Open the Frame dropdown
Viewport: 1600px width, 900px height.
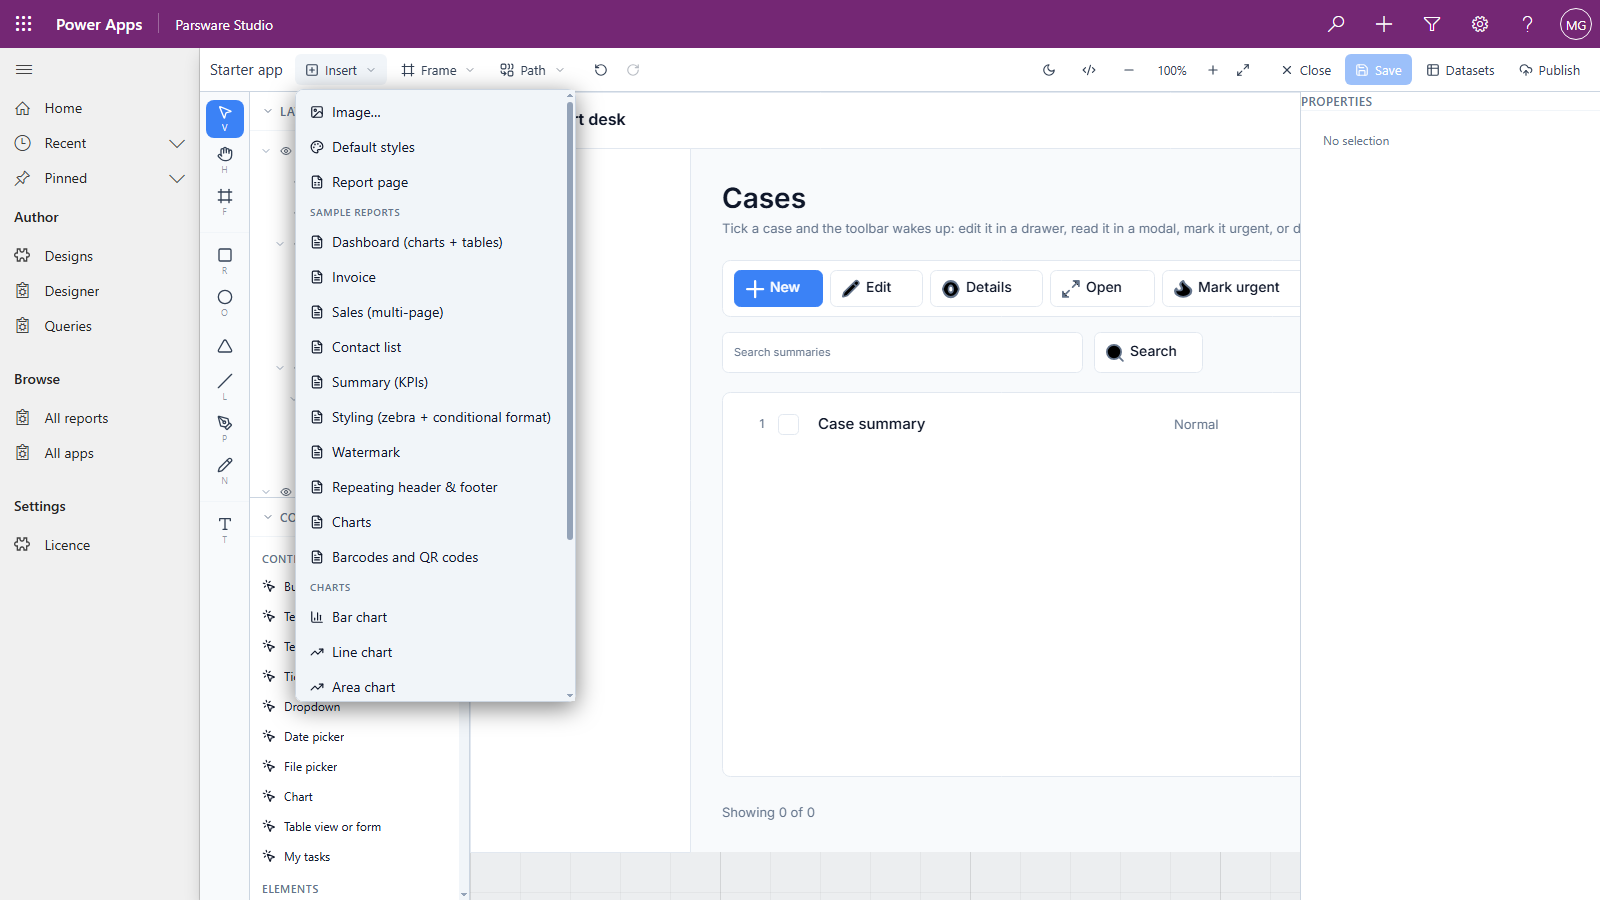coord(438,70)
